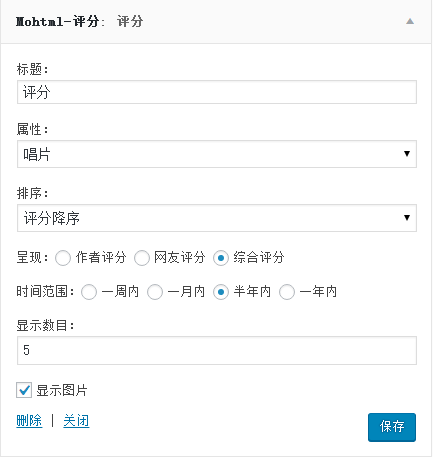
Task: Click the 删除 link
Action: [29, 421]
